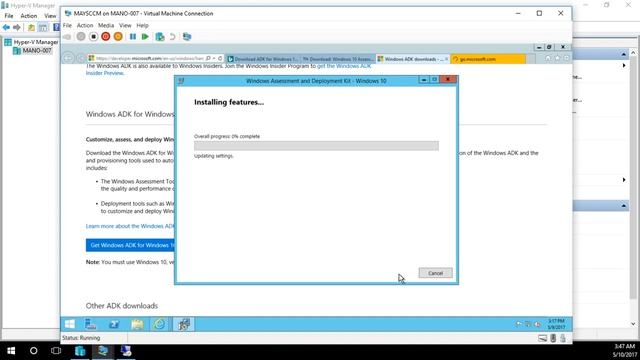Open Action menu in Virtual Machine Connection
This screenshot has width=640, height=360.
(x=85, y=25)
